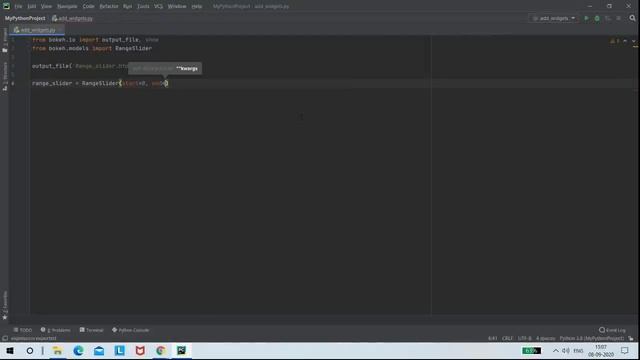Open the Event Log
This screenshot has width=640, height=360.
[x=612, y=330]
